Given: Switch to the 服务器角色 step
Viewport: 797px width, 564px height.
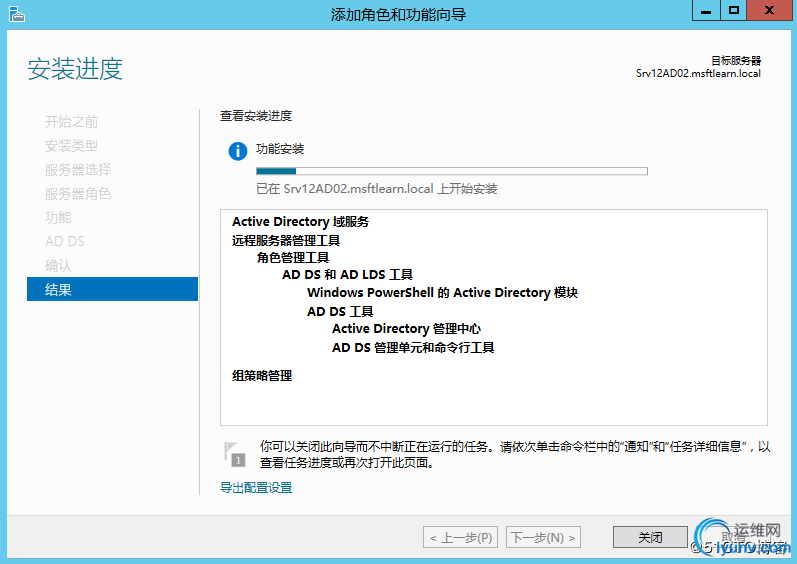Looking at the screenshot, I should [78, 194].
